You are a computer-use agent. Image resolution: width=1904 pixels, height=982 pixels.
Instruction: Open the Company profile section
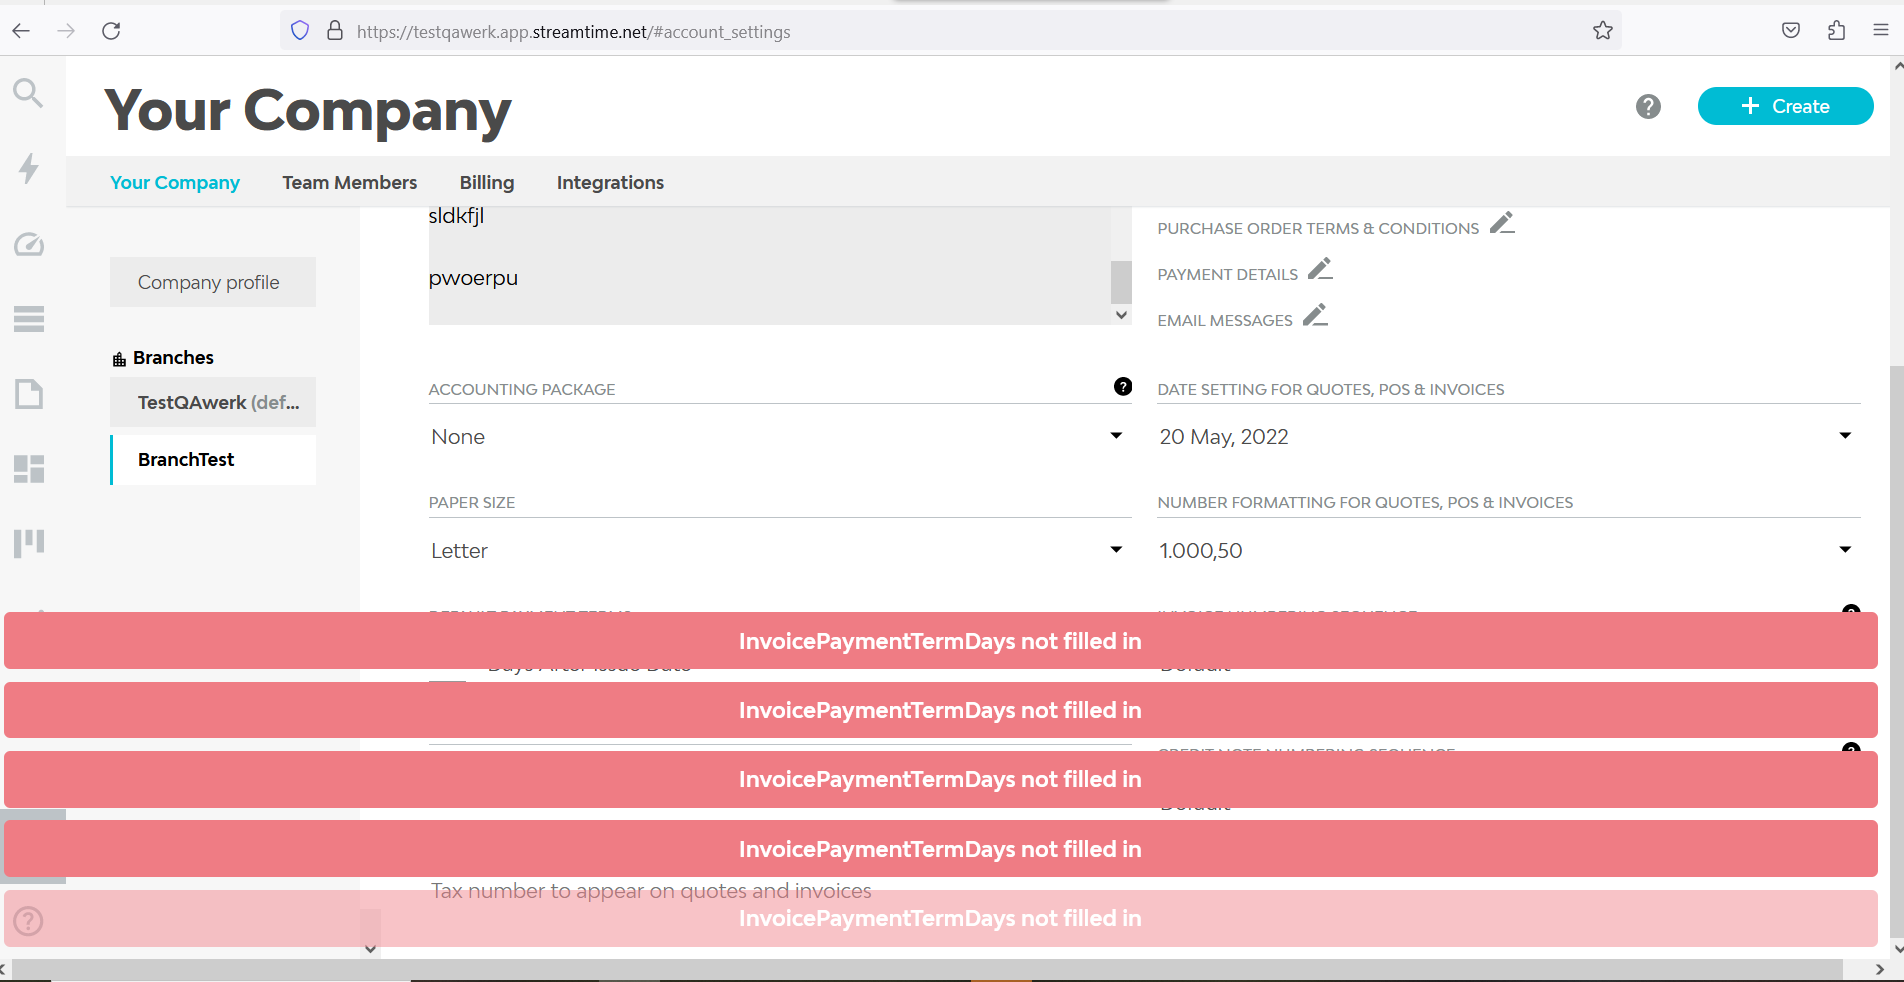pos(213,282)
